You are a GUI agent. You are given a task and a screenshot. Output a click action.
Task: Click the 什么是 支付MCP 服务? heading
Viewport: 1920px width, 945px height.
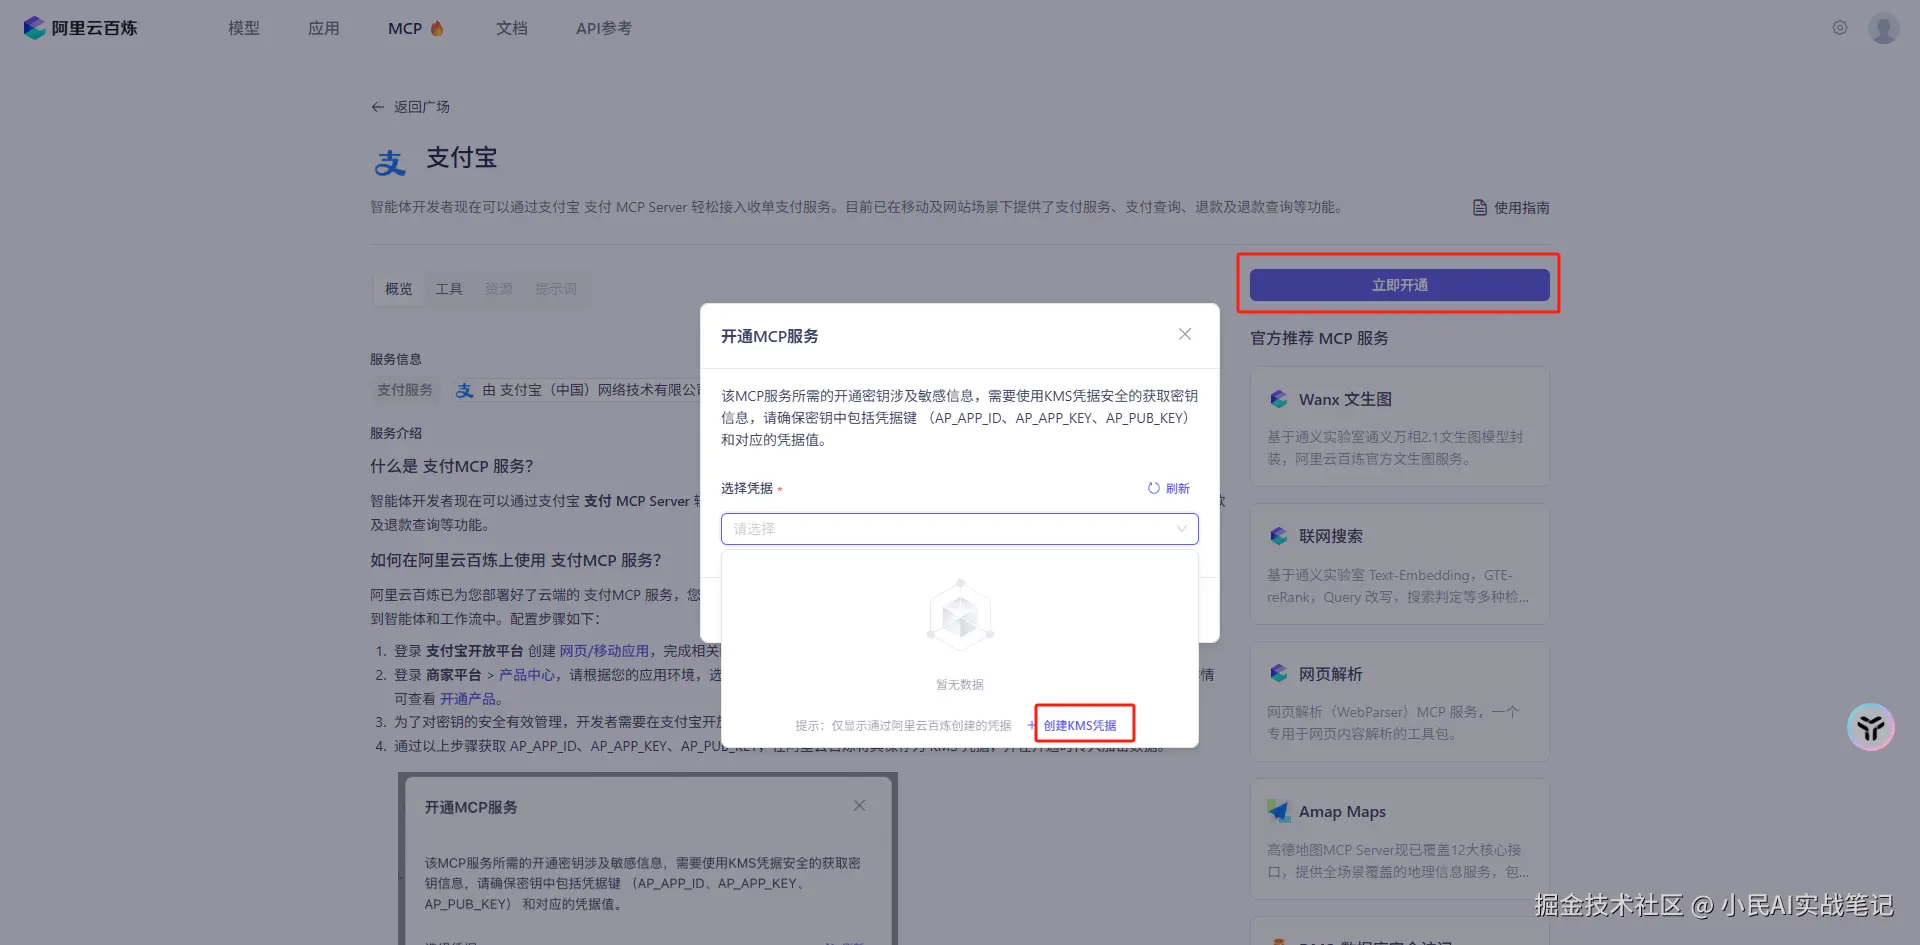pos(452,466)
